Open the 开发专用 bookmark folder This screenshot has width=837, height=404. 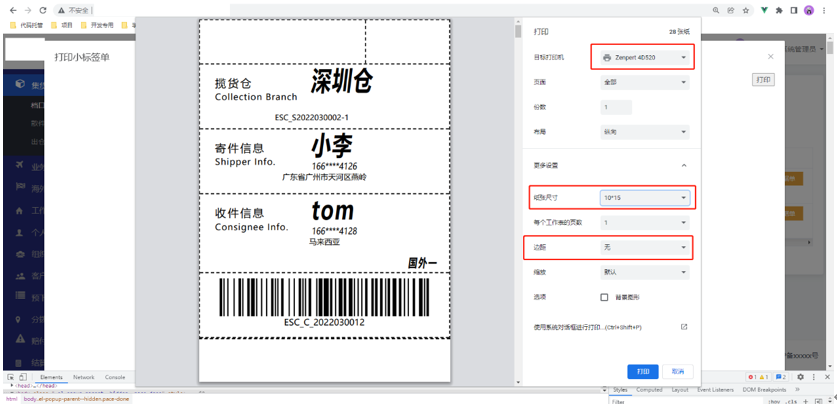coord(97,25)
